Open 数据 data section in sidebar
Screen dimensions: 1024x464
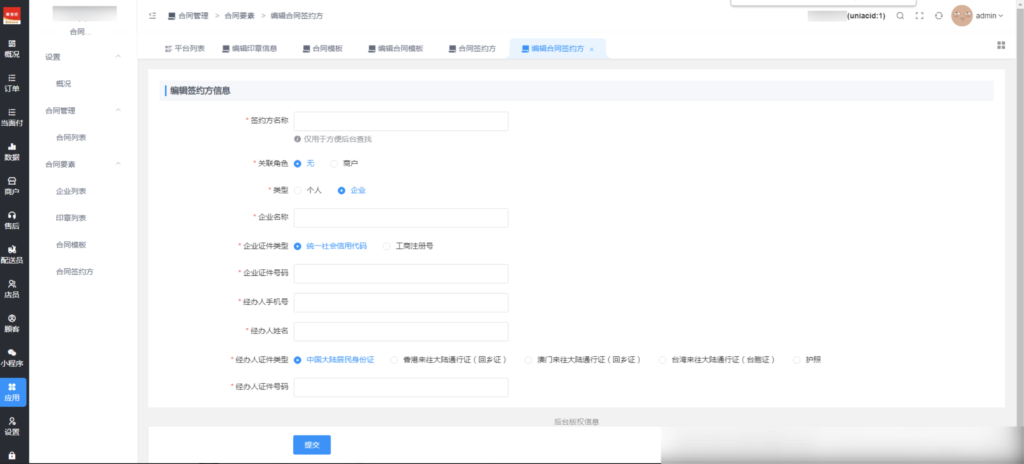pyautogui.click(x=12, y=151)
